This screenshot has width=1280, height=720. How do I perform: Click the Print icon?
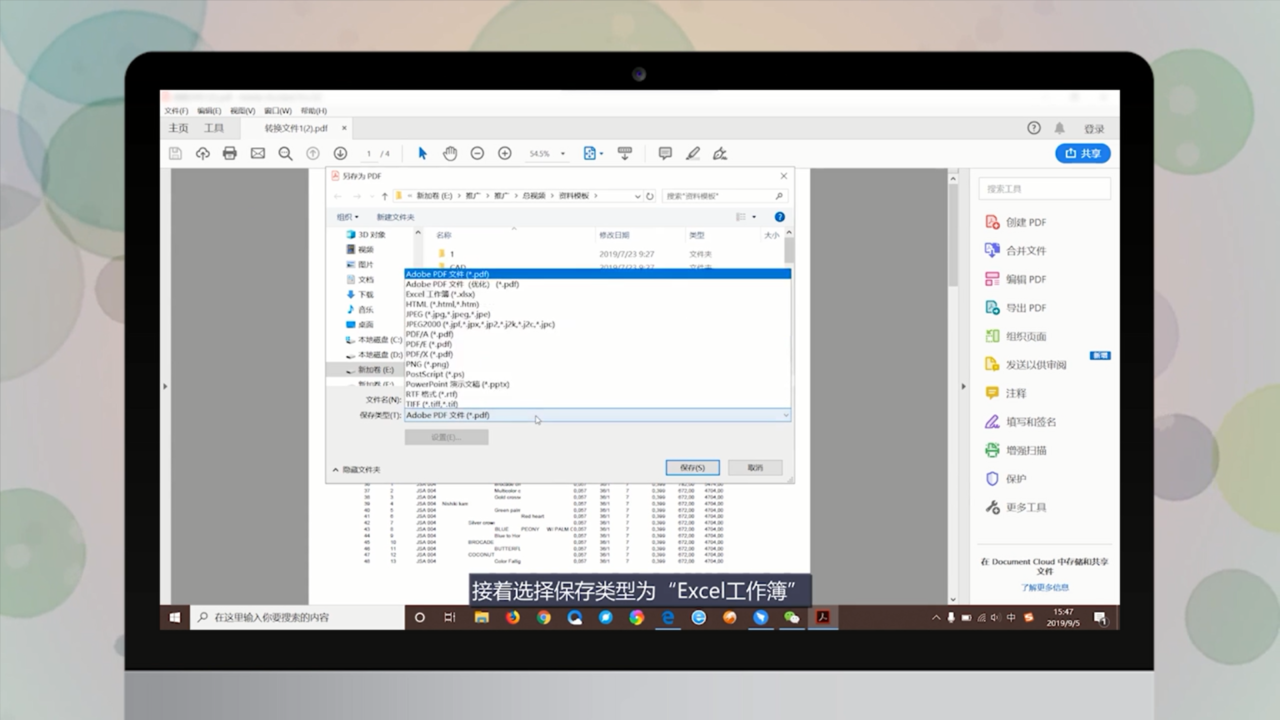229,152
